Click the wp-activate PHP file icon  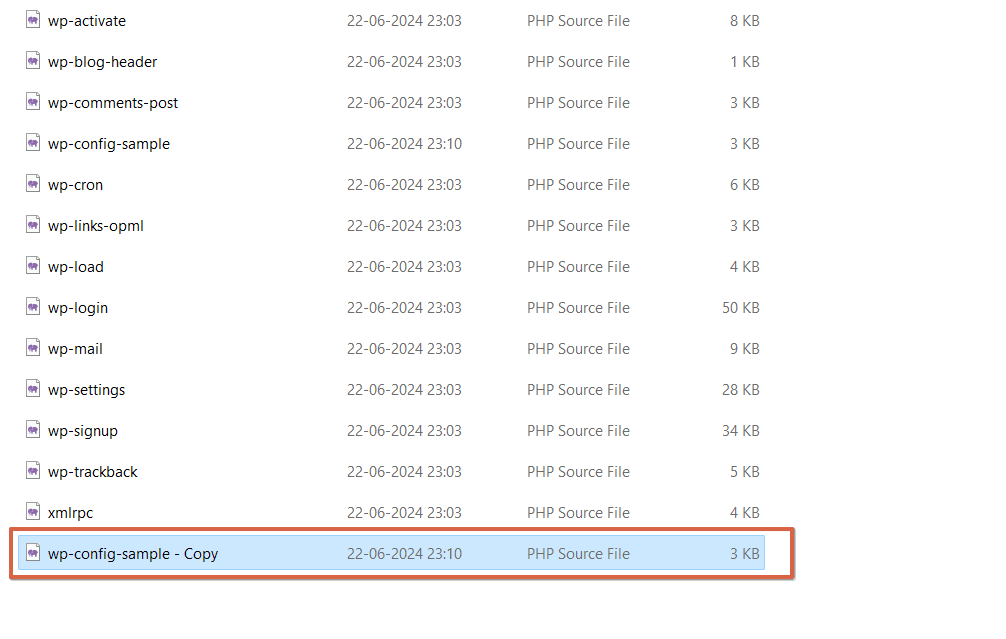[x=33, y=20]
